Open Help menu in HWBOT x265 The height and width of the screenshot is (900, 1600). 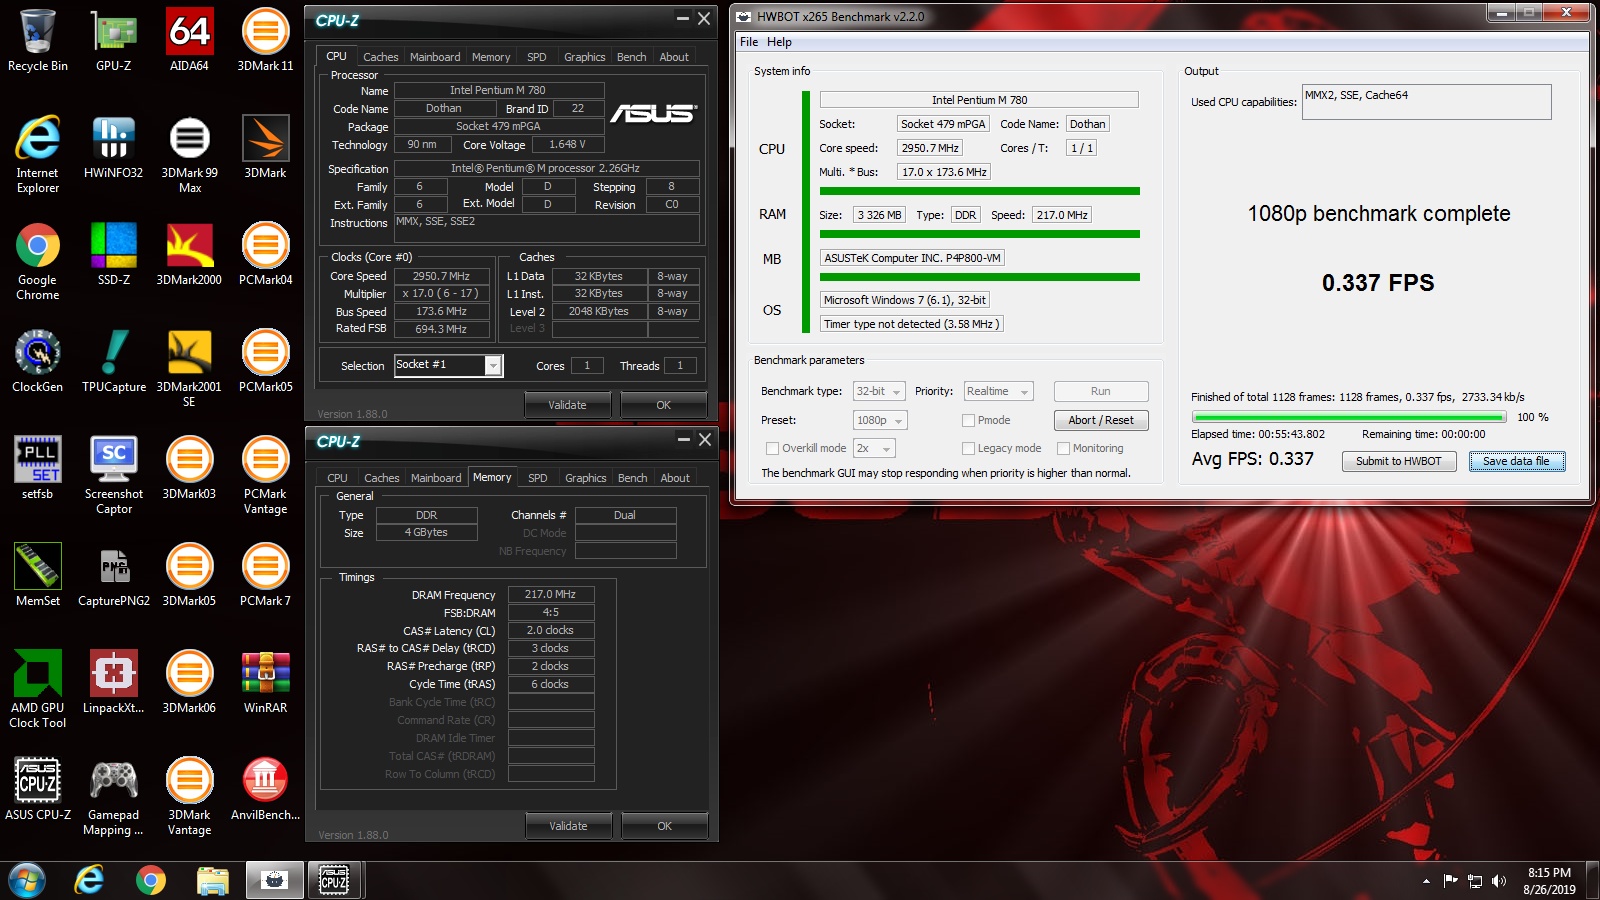click(x=779, y=42)
